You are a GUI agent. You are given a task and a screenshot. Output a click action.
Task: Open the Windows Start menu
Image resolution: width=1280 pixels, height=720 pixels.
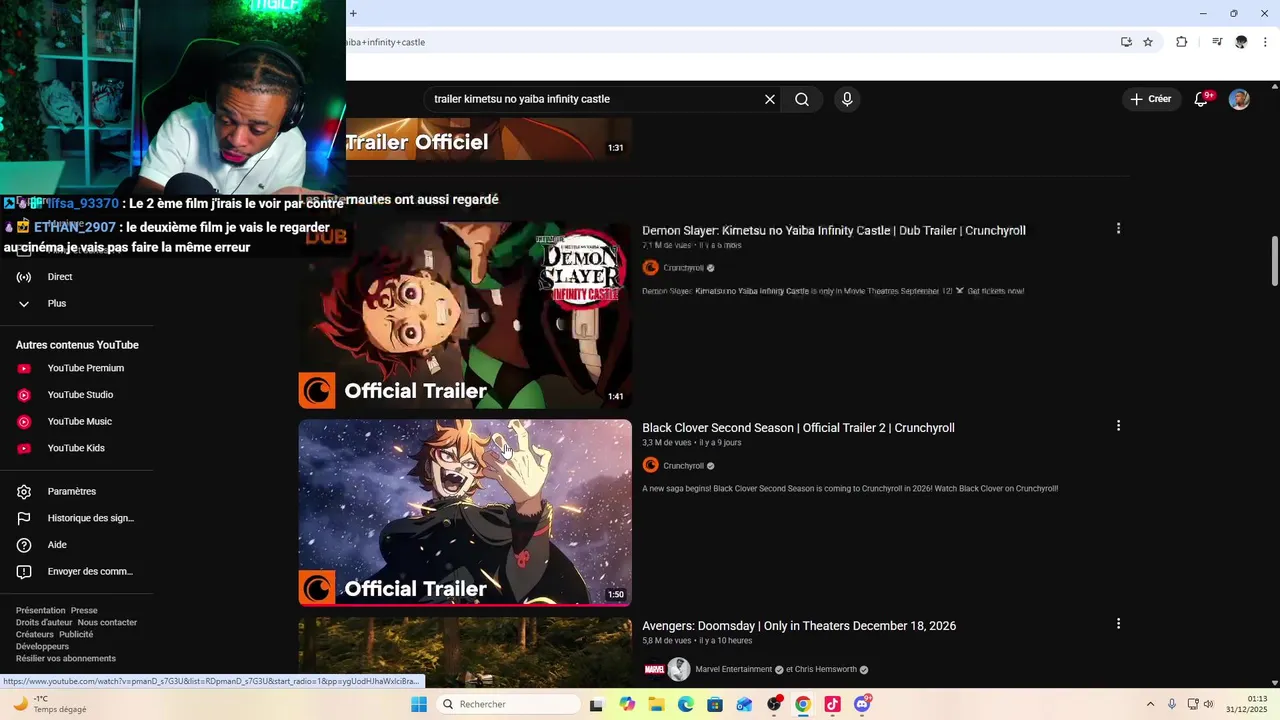click(x=419, y=704)
